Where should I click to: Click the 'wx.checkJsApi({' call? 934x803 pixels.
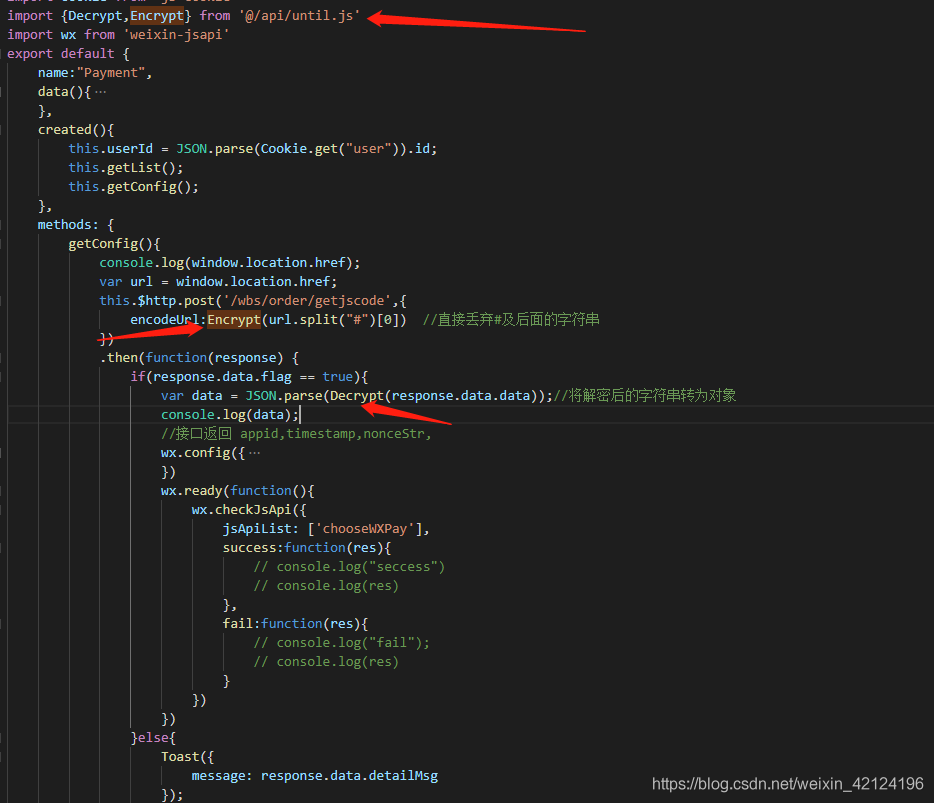pos(249,510)
